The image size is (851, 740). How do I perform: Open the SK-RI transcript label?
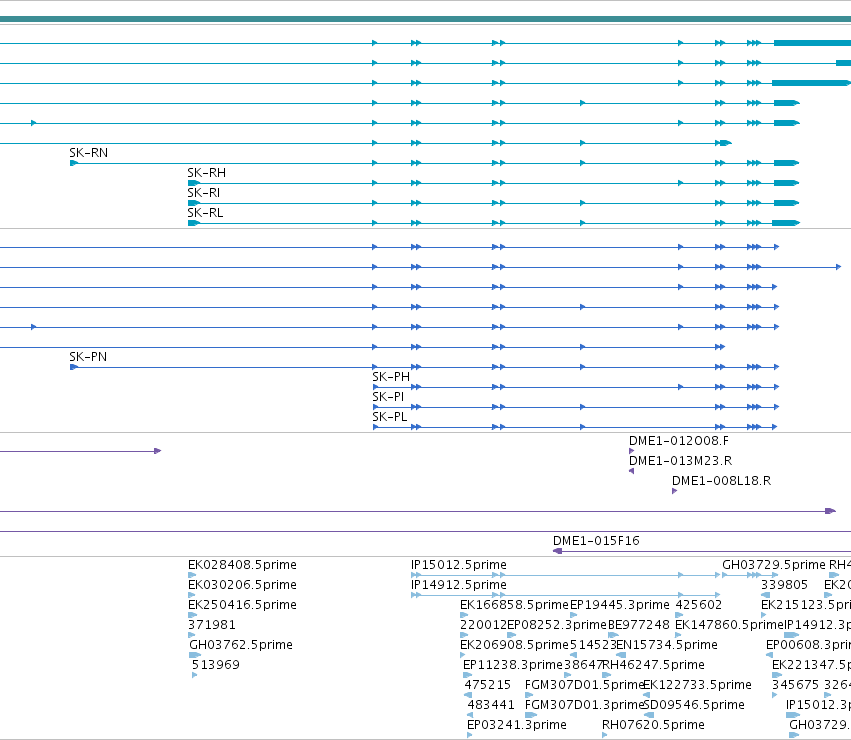point(204,193)
